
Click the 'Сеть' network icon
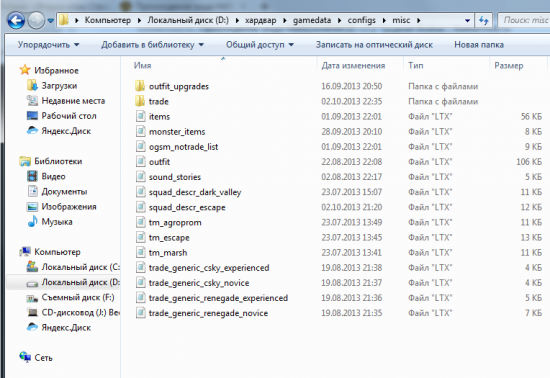click(25, 357)
